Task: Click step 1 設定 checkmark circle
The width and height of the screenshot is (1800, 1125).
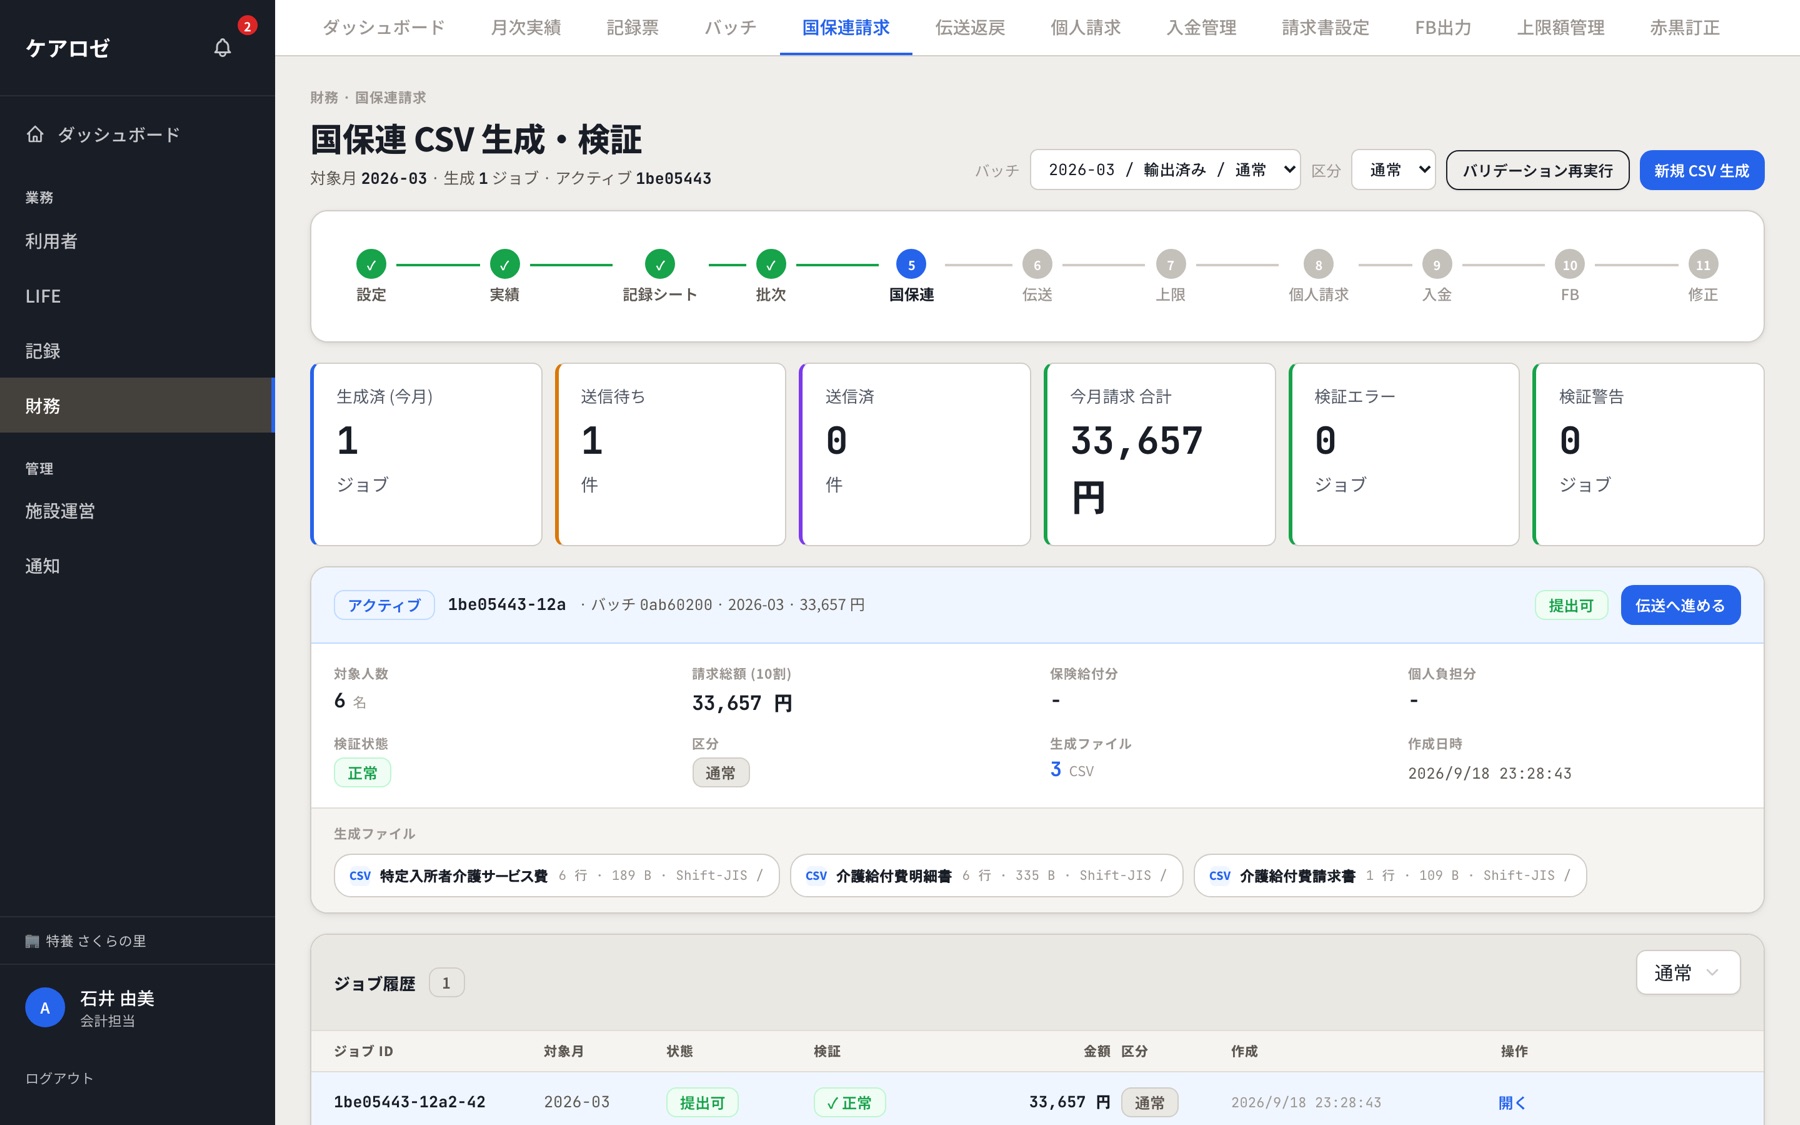Action: (371, 264)
